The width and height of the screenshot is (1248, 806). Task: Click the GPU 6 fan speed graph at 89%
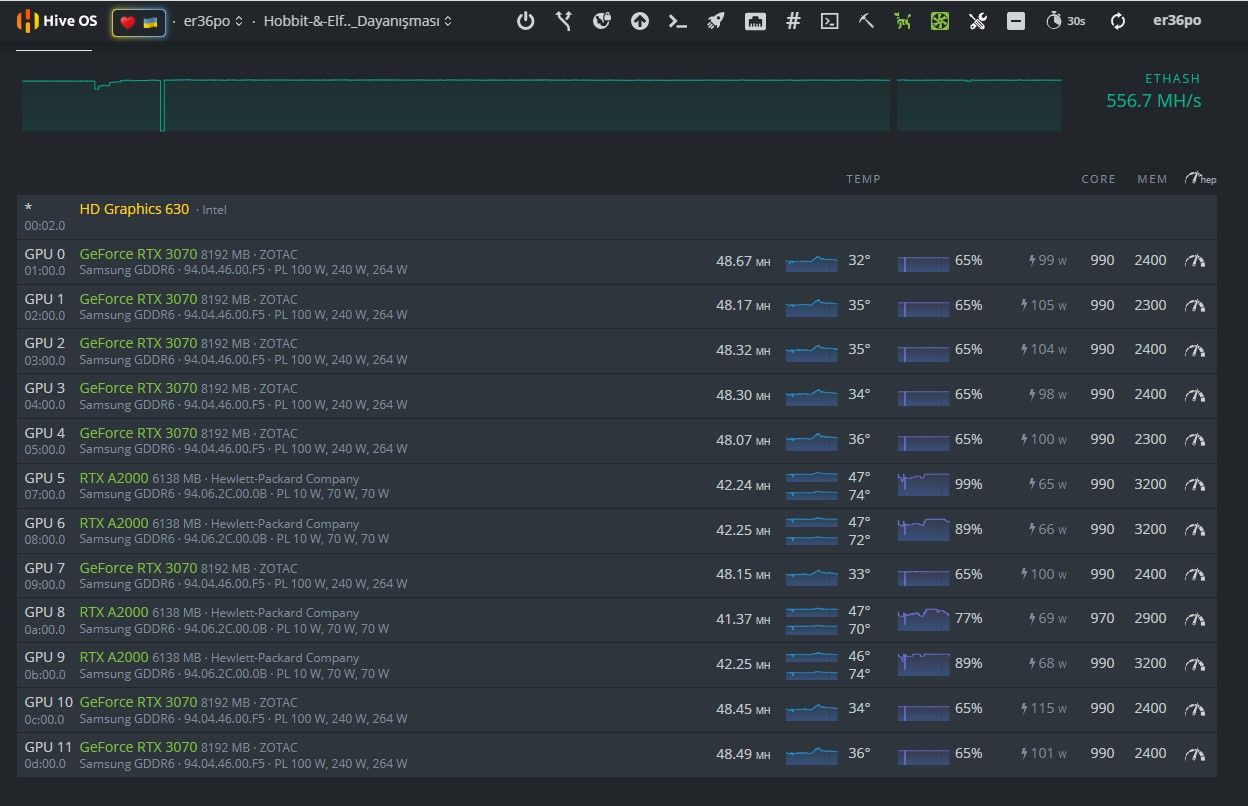(x=923, y=529)
